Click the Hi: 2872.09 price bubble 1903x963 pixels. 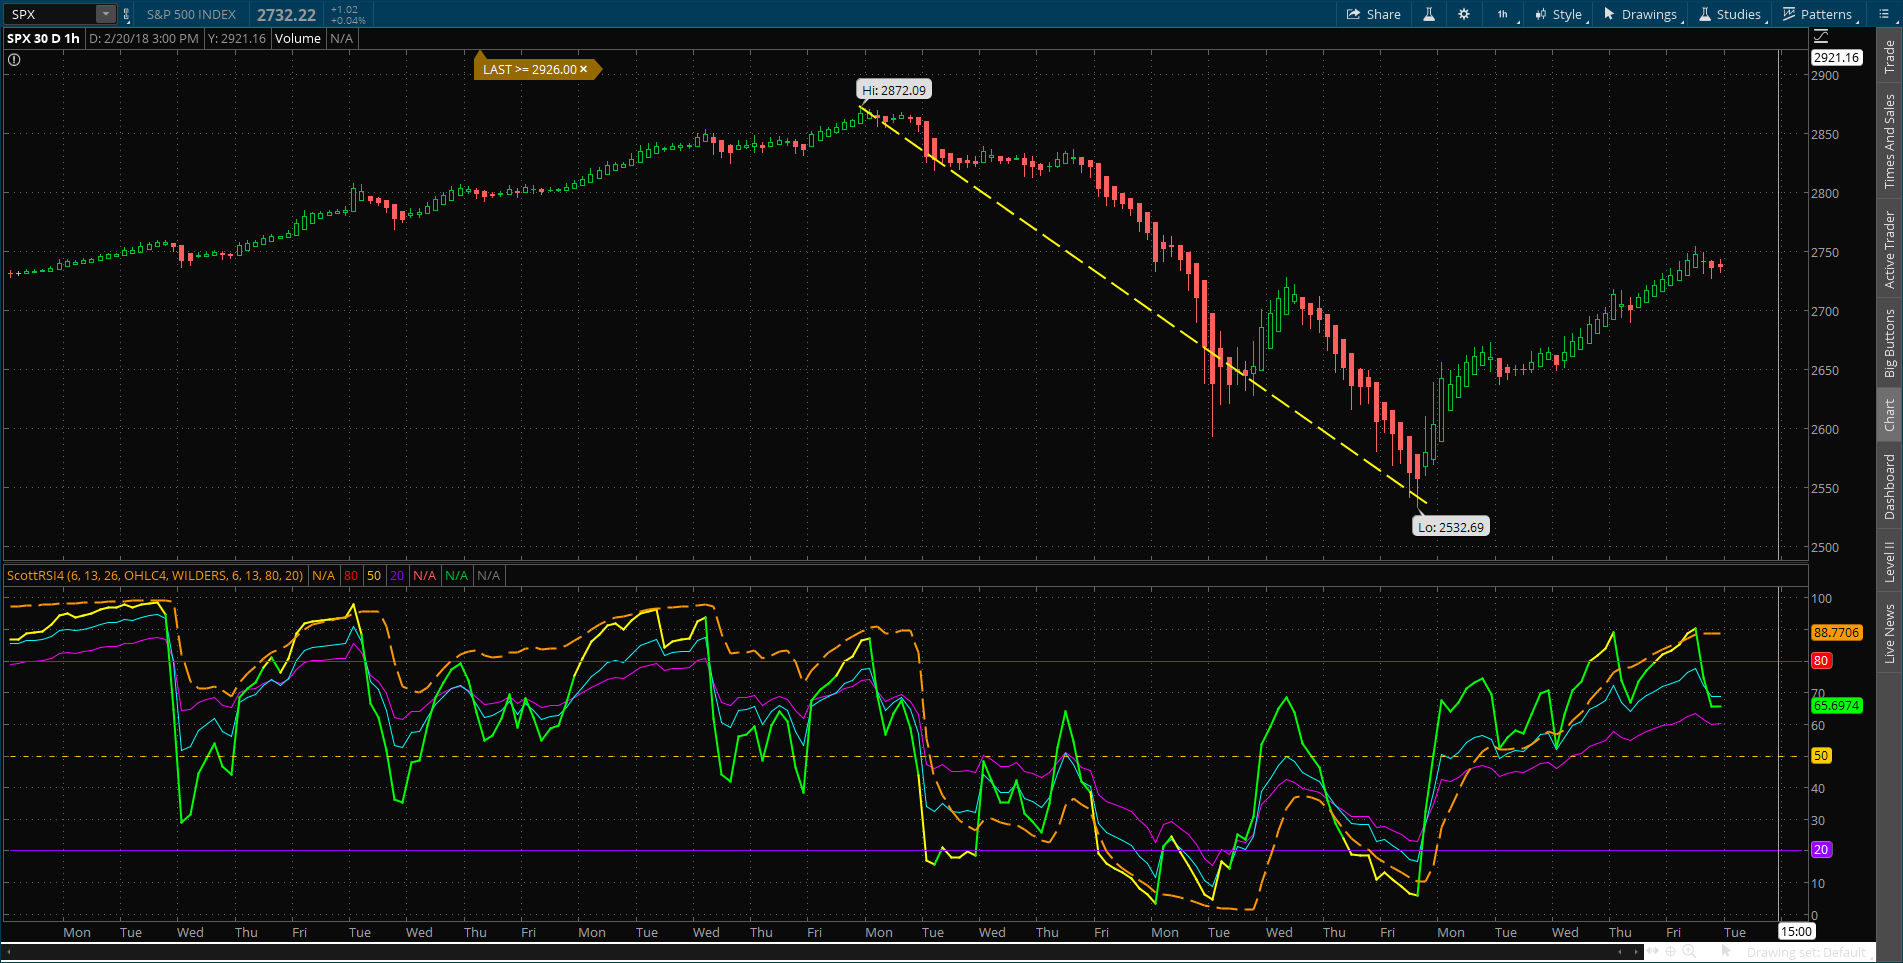pos(894,90)
